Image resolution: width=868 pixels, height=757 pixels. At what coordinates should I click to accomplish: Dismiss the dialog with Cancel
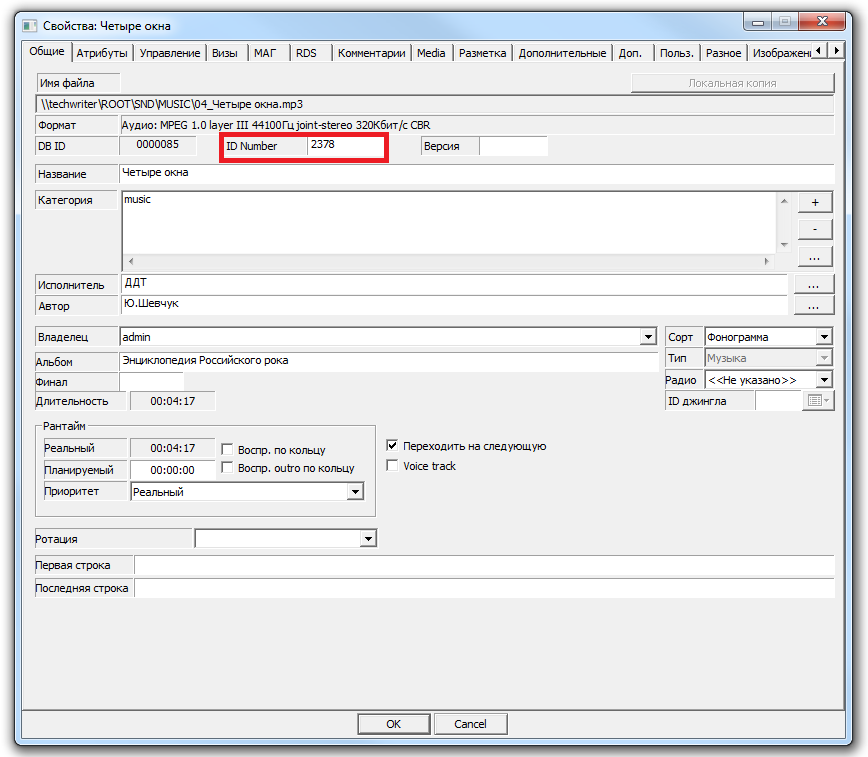(x=471, y=724)
